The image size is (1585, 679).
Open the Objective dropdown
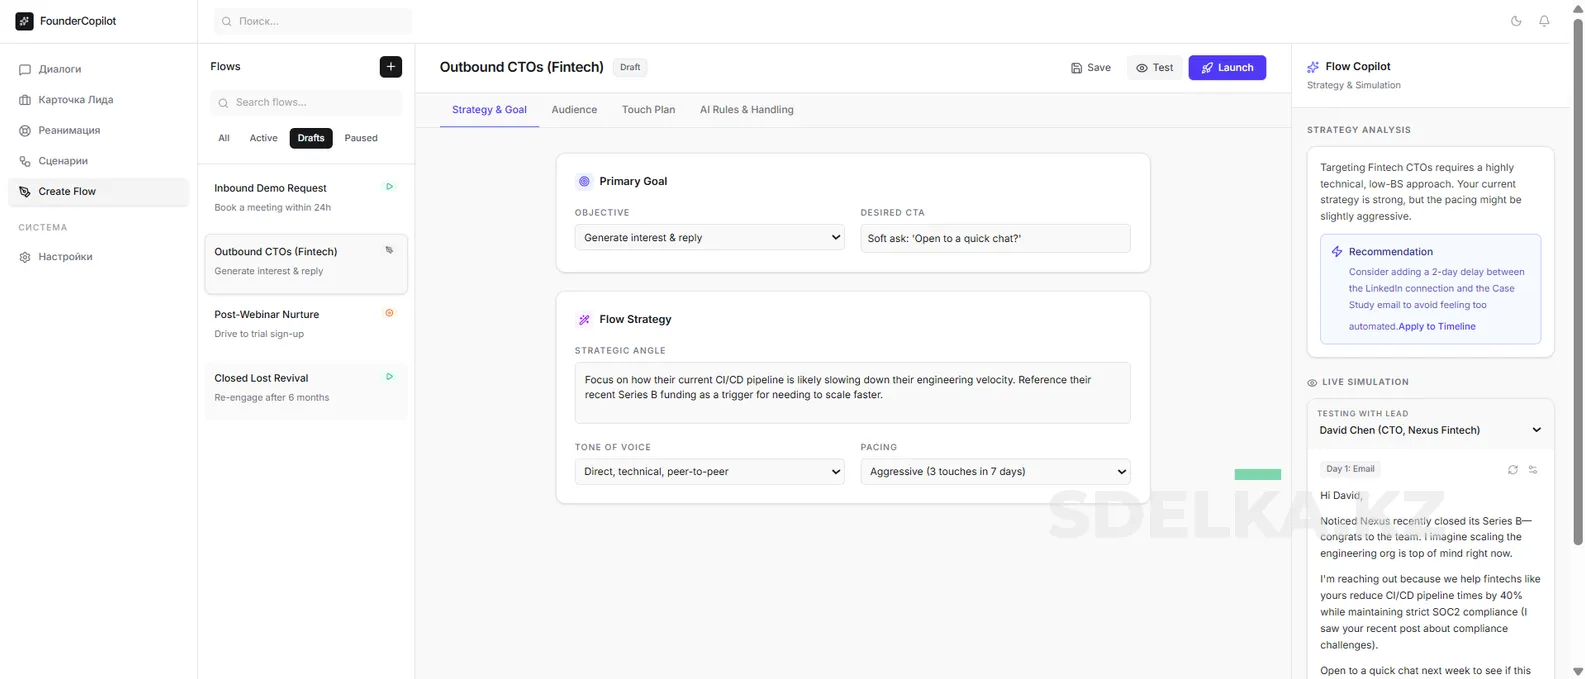(x=709, y=238)
